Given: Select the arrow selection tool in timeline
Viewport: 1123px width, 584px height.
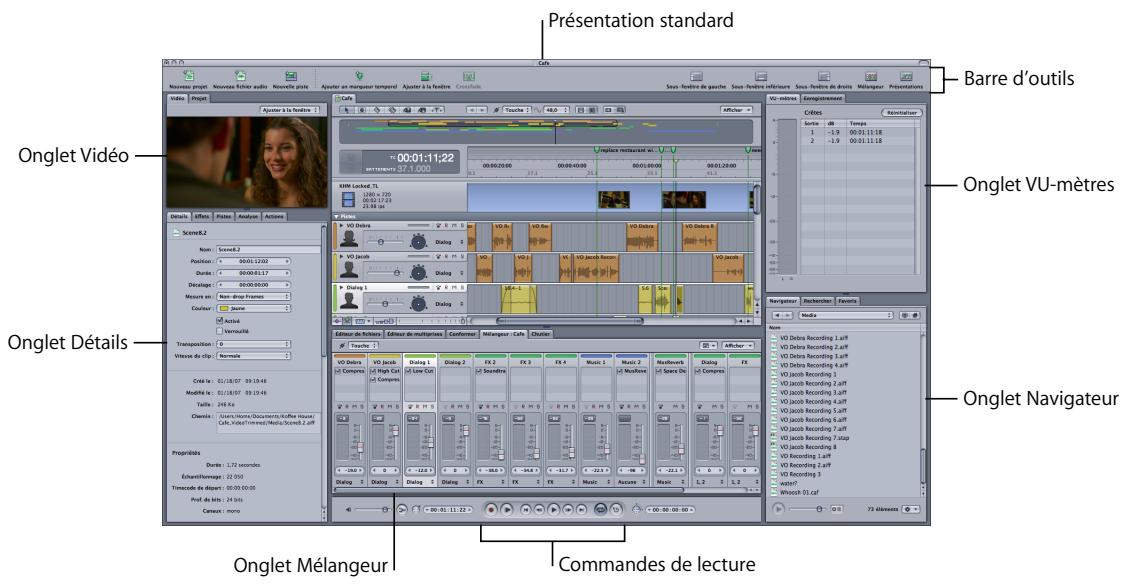Looking at the screenshot, I should point(347,110).
